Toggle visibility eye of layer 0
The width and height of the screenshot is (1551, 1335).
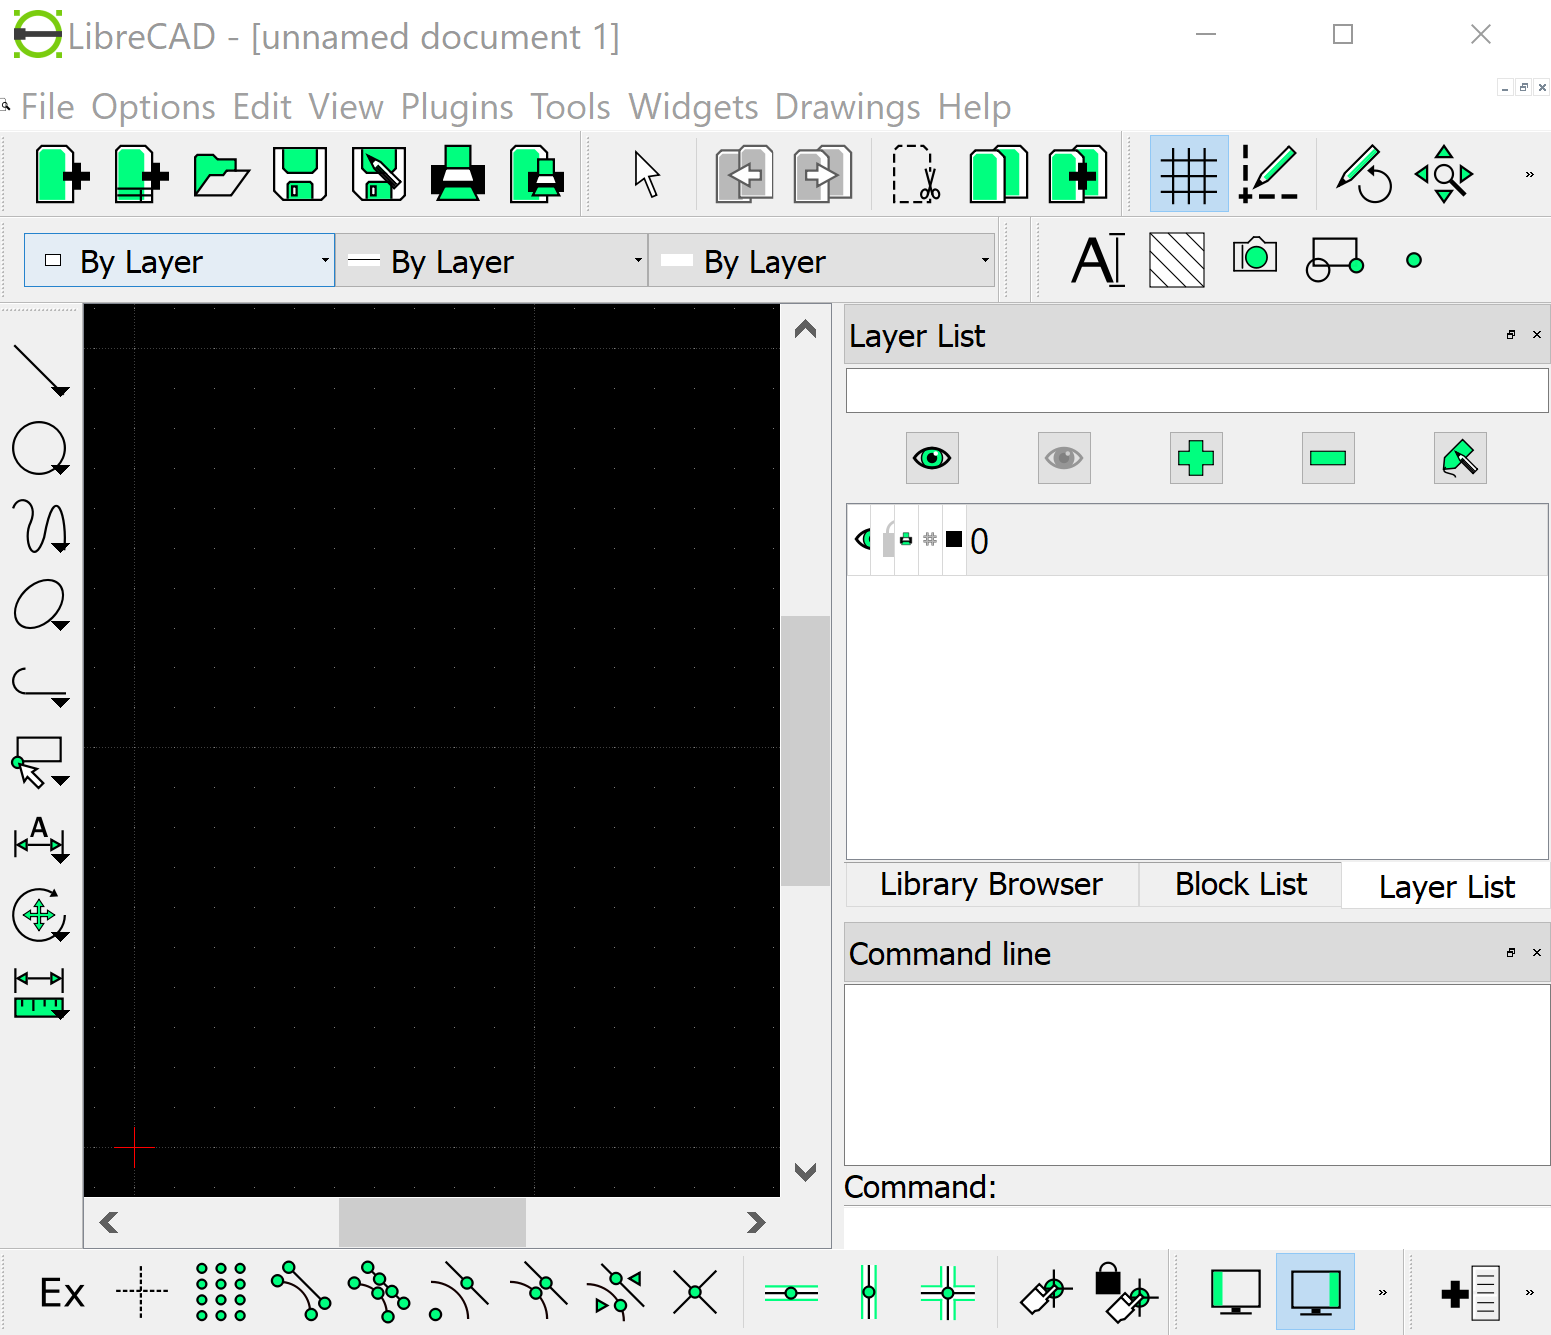[x=861, y=540]
